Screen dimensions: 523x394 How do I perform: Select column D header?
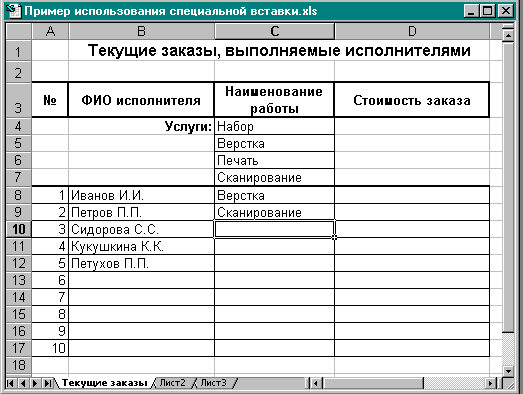point(412,31)
